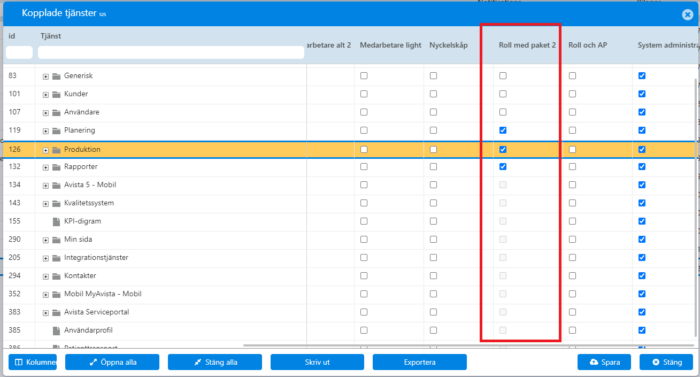Select the Integrationstjänster row text
This screenshot has height=377, width=700.
[x=96, y=258]
